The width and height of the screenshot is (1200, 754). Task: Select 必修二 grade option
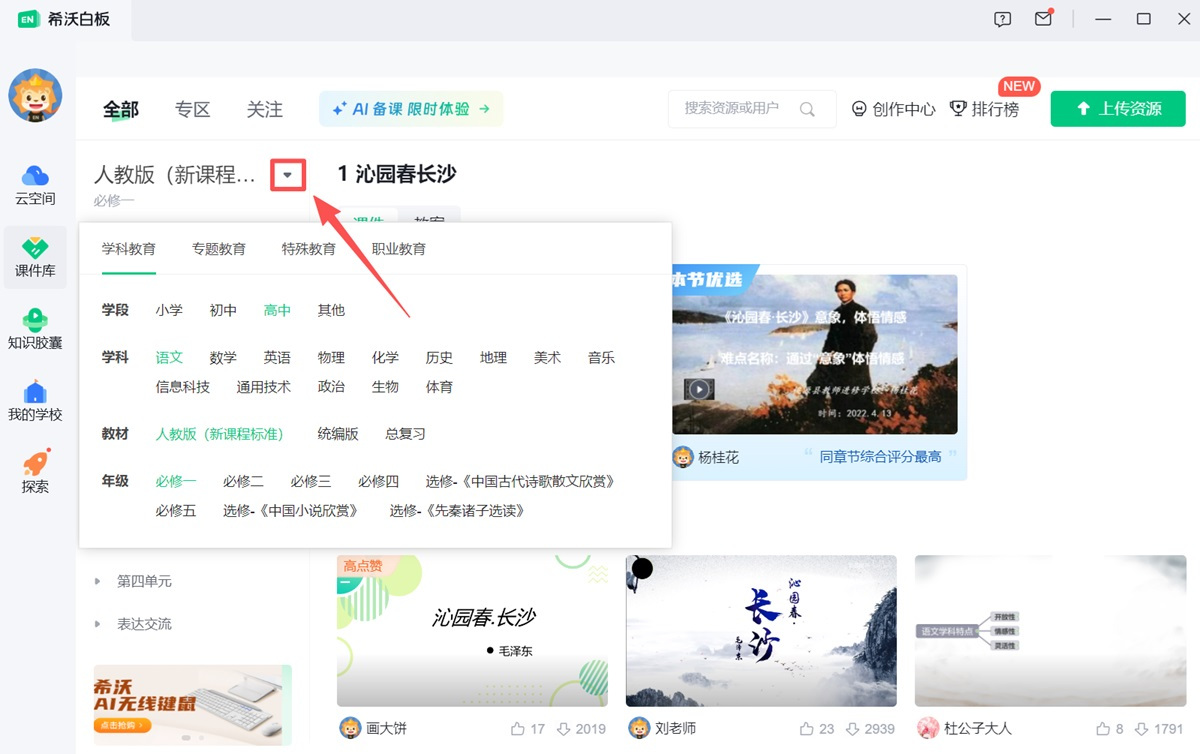(x=243, y=481)
